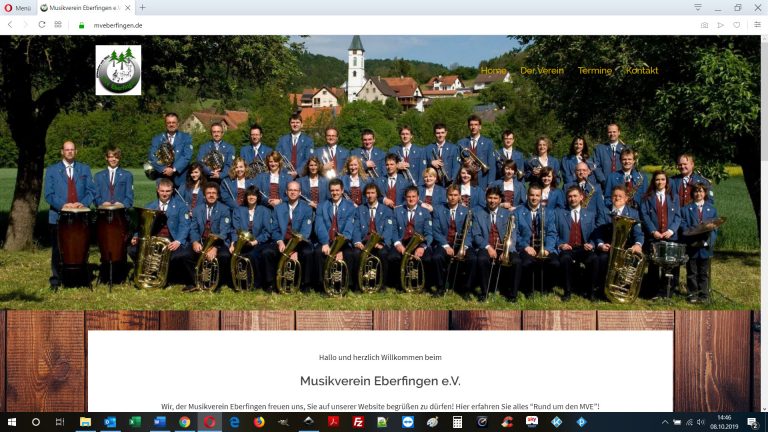Image resolution: width=768 pixels, height=432 pixels.
Task: Bookmark the page with heart icon
Action: point(737,25)
